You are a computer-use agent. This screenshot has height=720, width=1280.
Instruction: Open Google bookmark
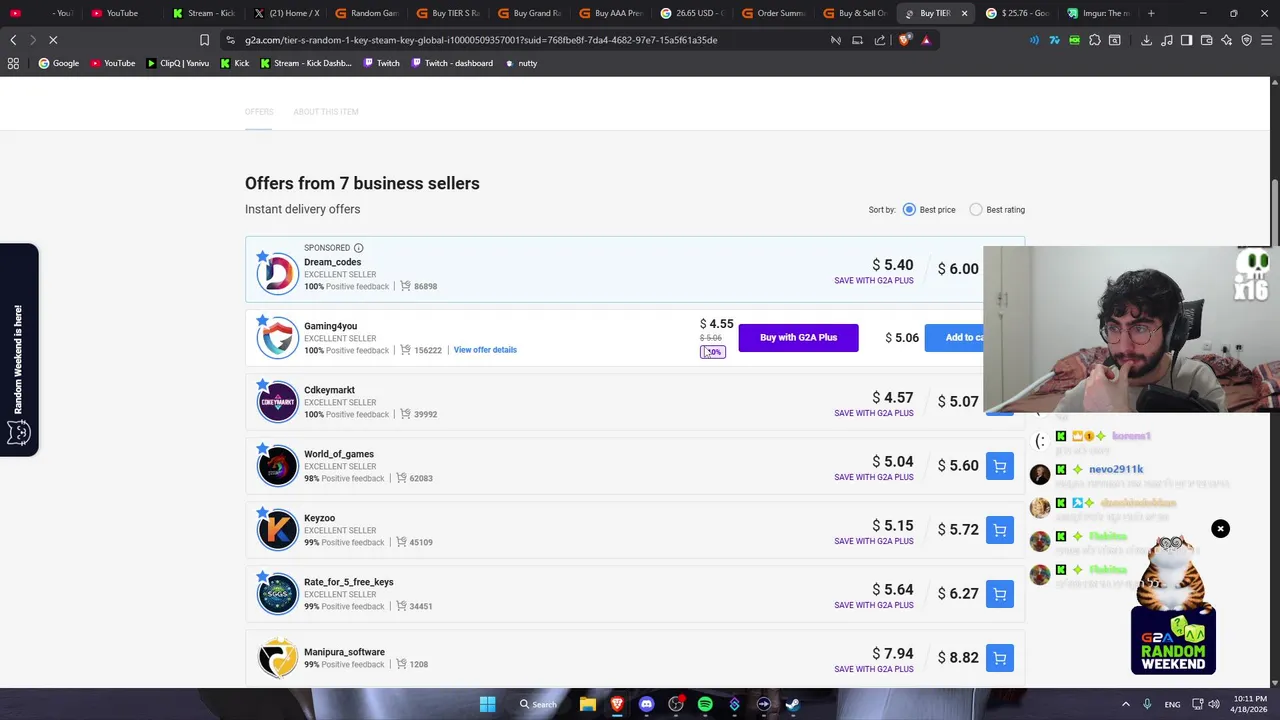click(x=59, y=63)
